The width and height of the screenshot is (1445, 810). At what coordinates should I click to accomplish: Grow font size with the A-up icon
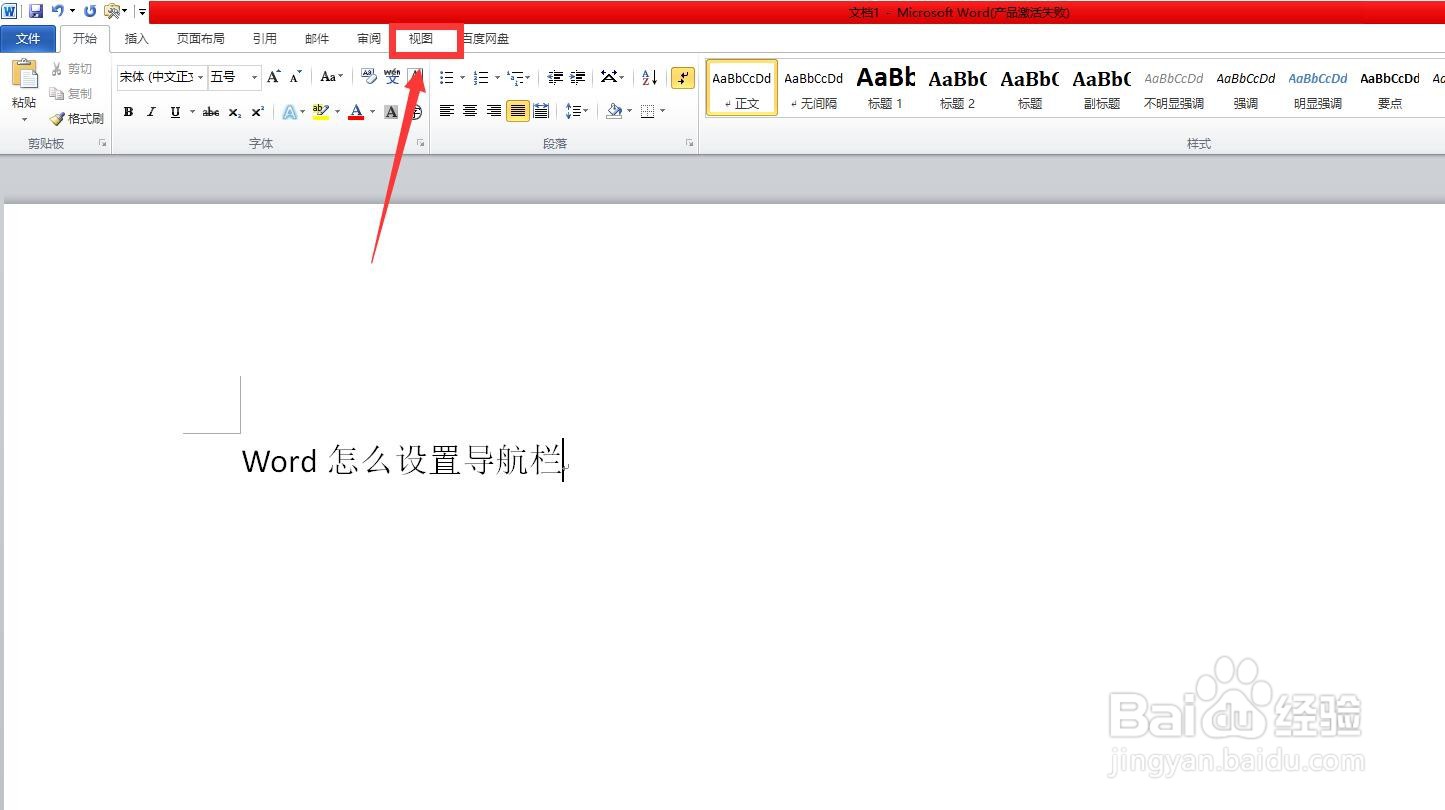[x=273, y=77]
